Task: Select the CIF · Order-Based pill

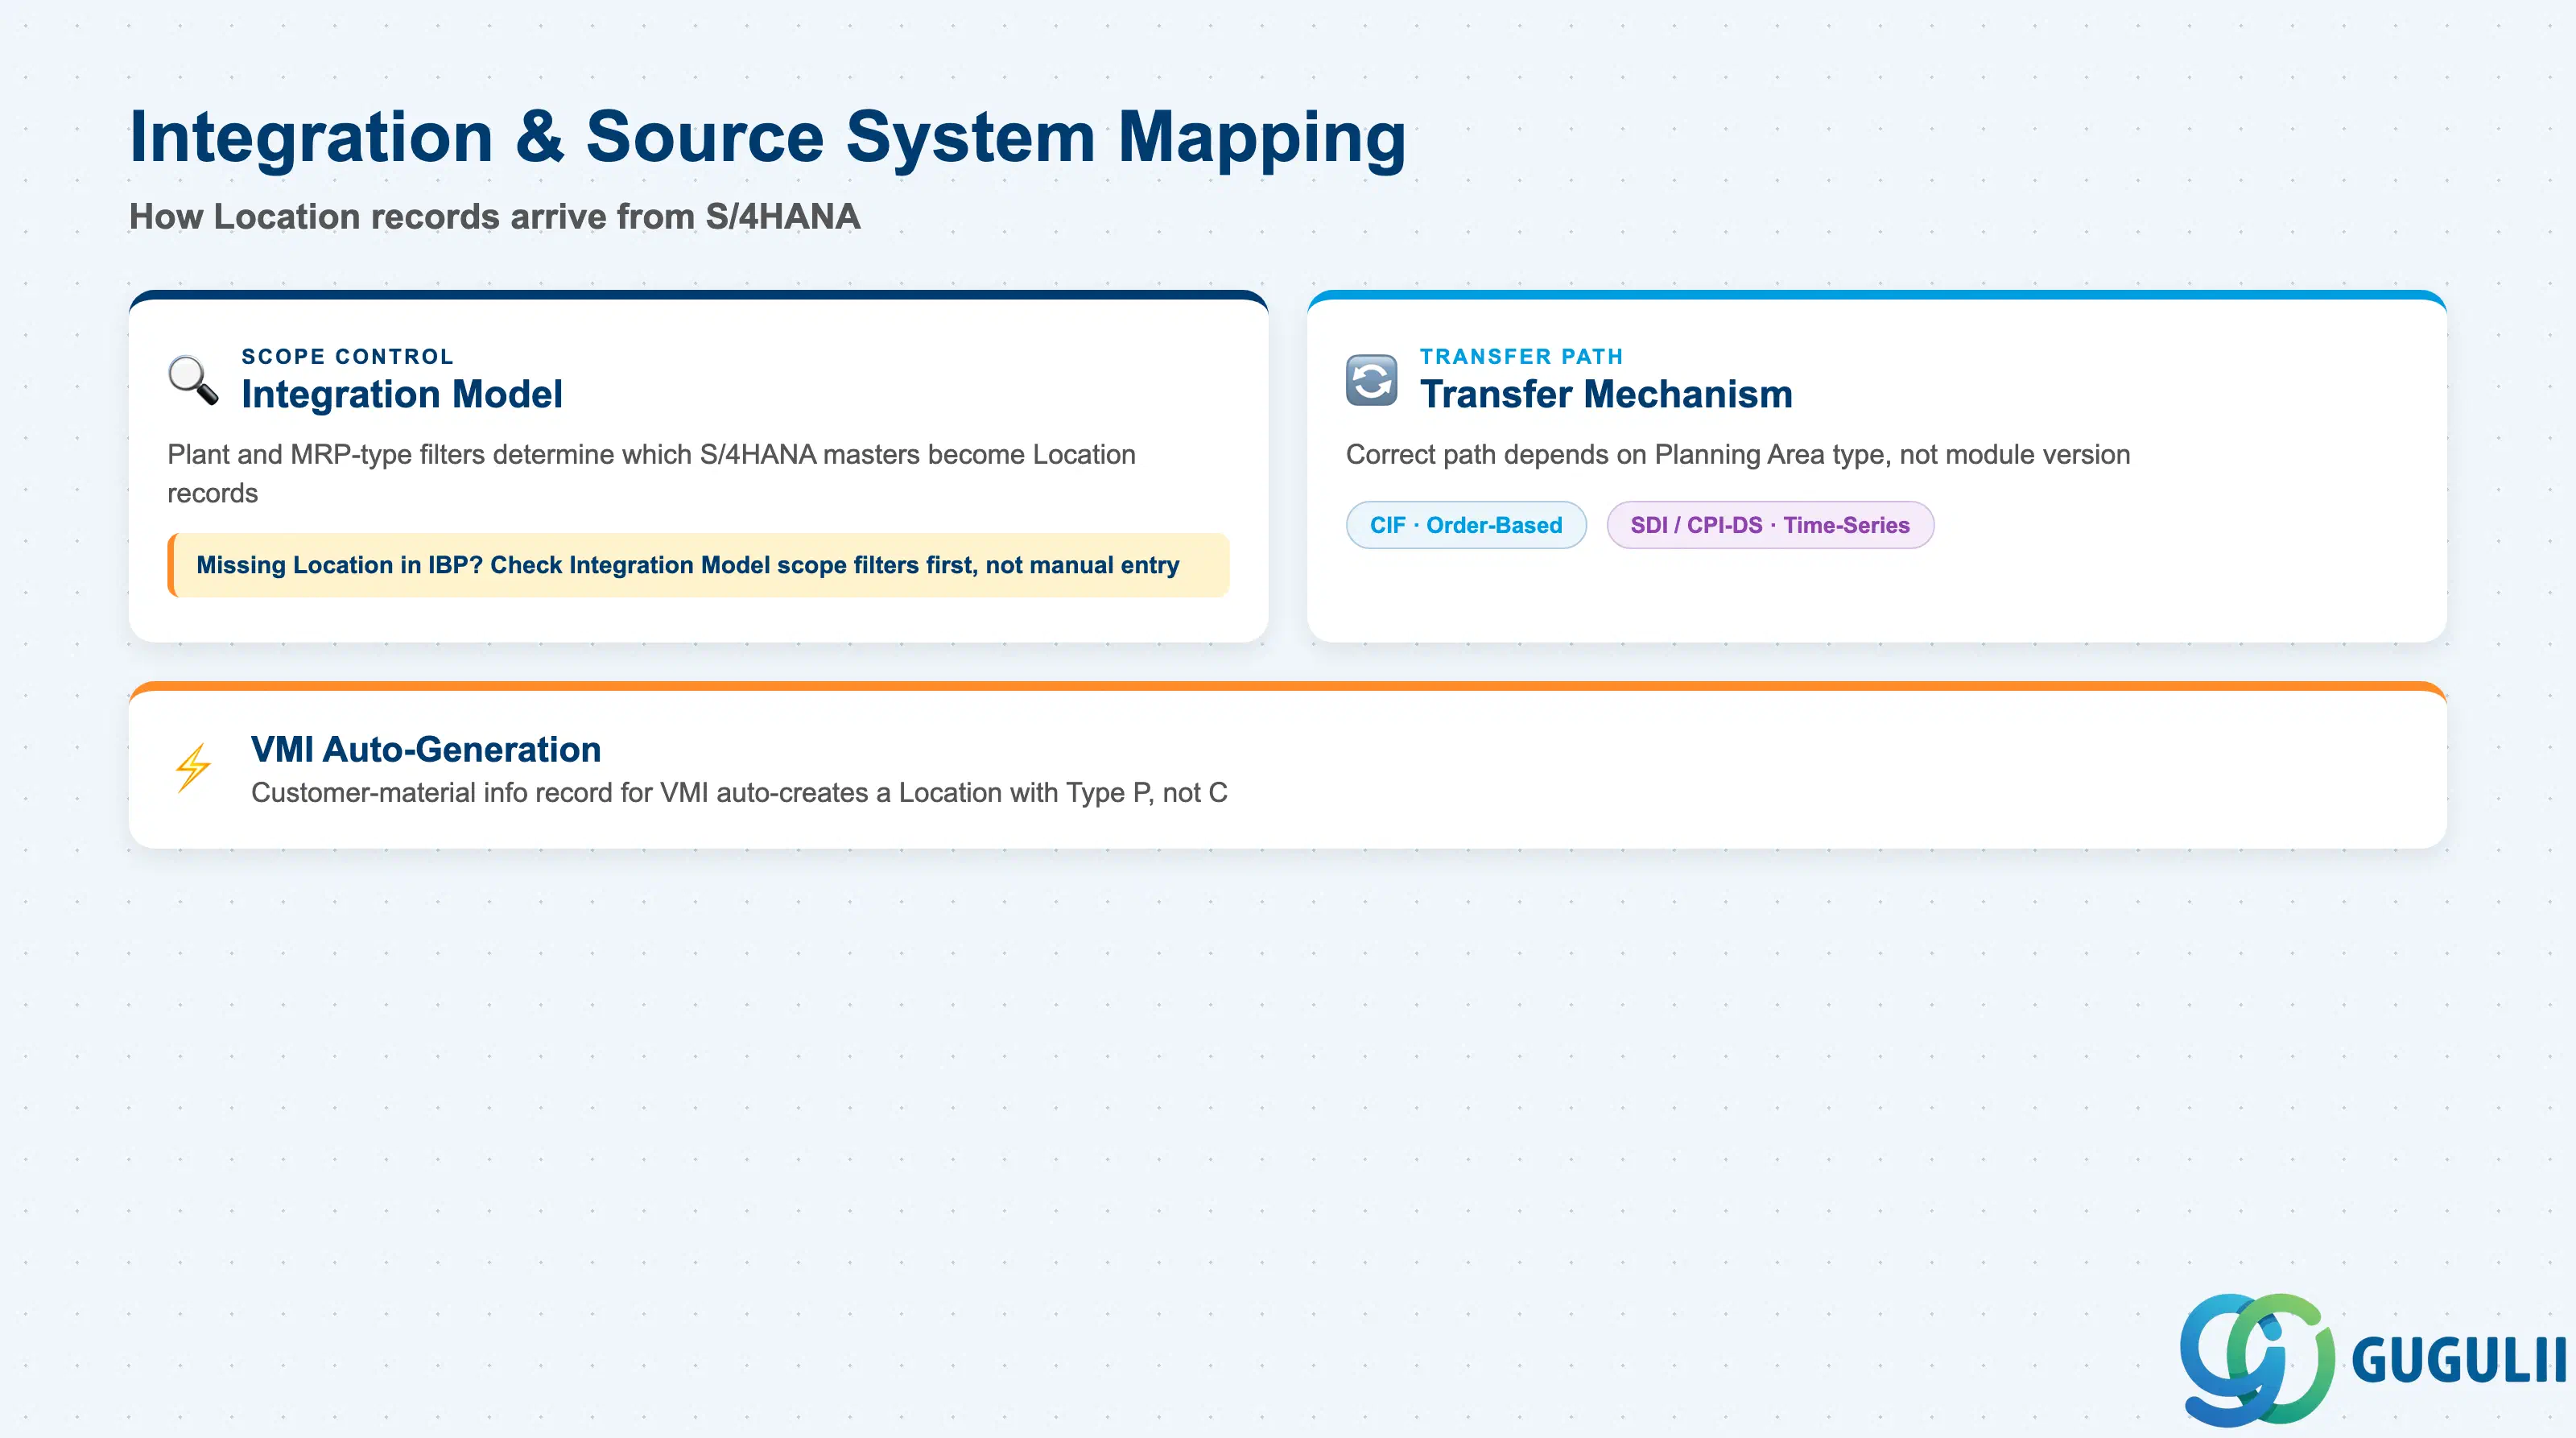Action: 1466,525
